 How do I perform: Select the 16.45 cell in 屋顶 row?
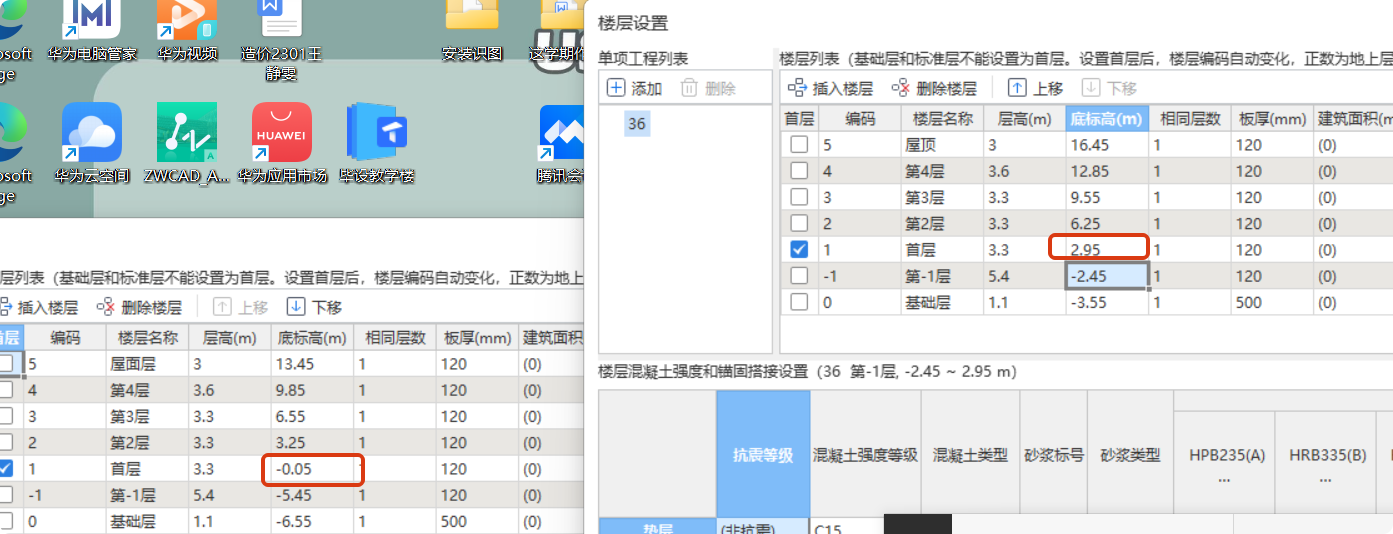pyautogui.click(x=1107, y=145)
